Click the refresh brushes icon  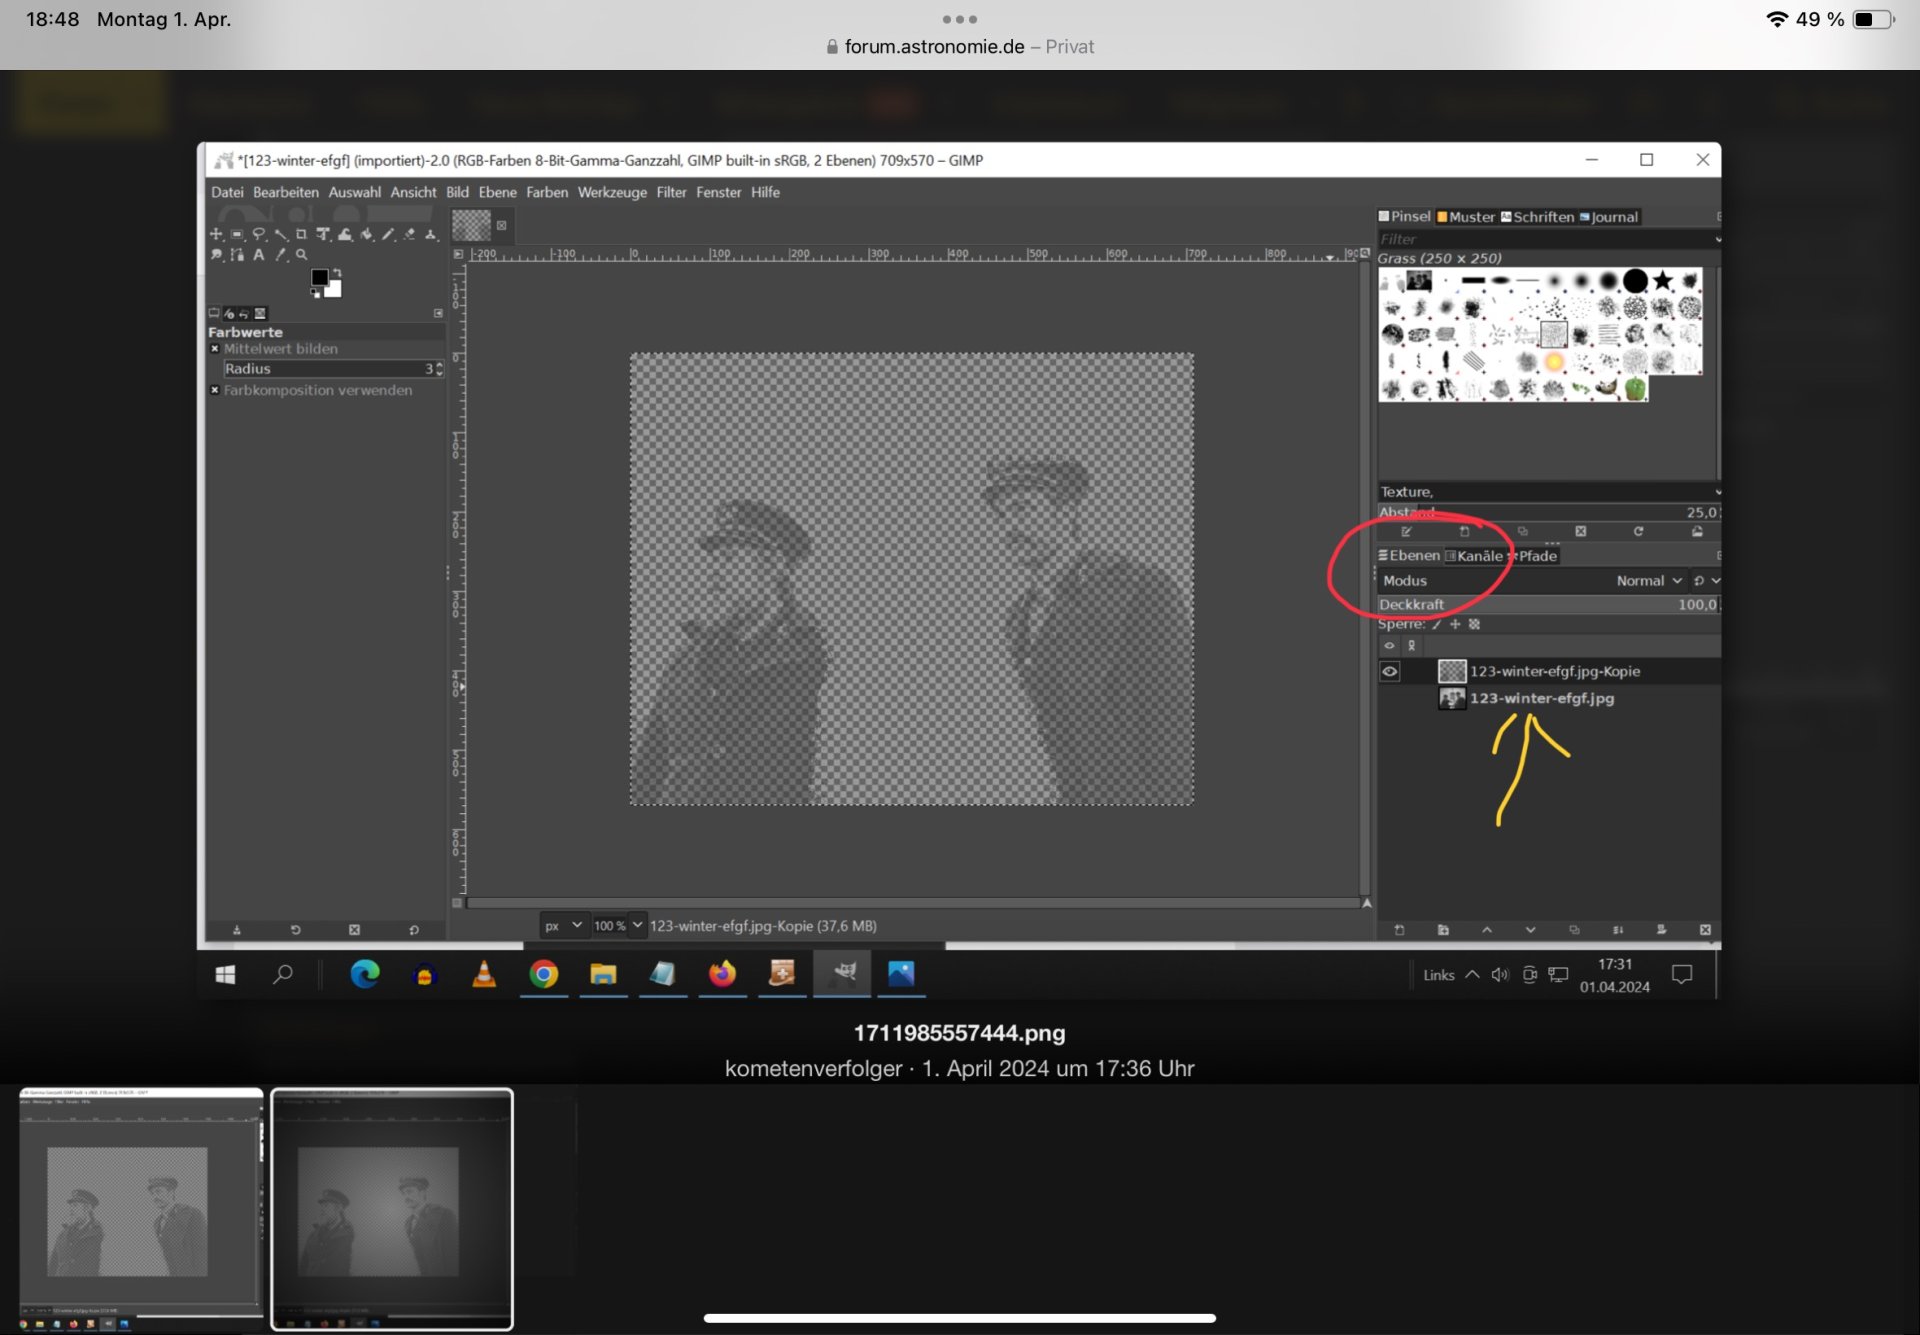1638,531
